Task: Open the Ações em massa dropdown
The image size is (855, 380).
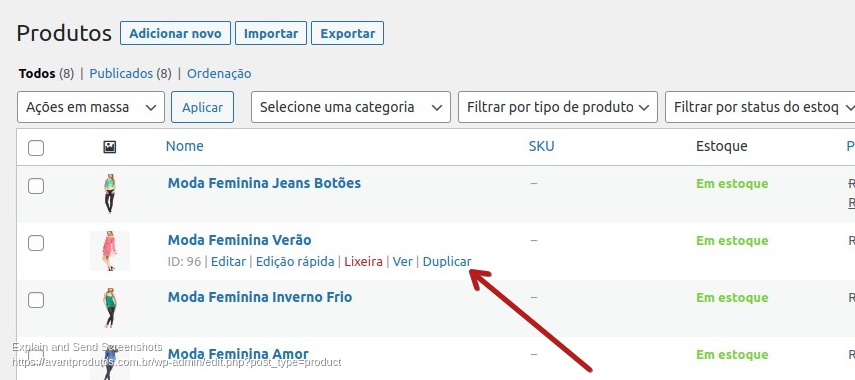Action: (91, 107)
